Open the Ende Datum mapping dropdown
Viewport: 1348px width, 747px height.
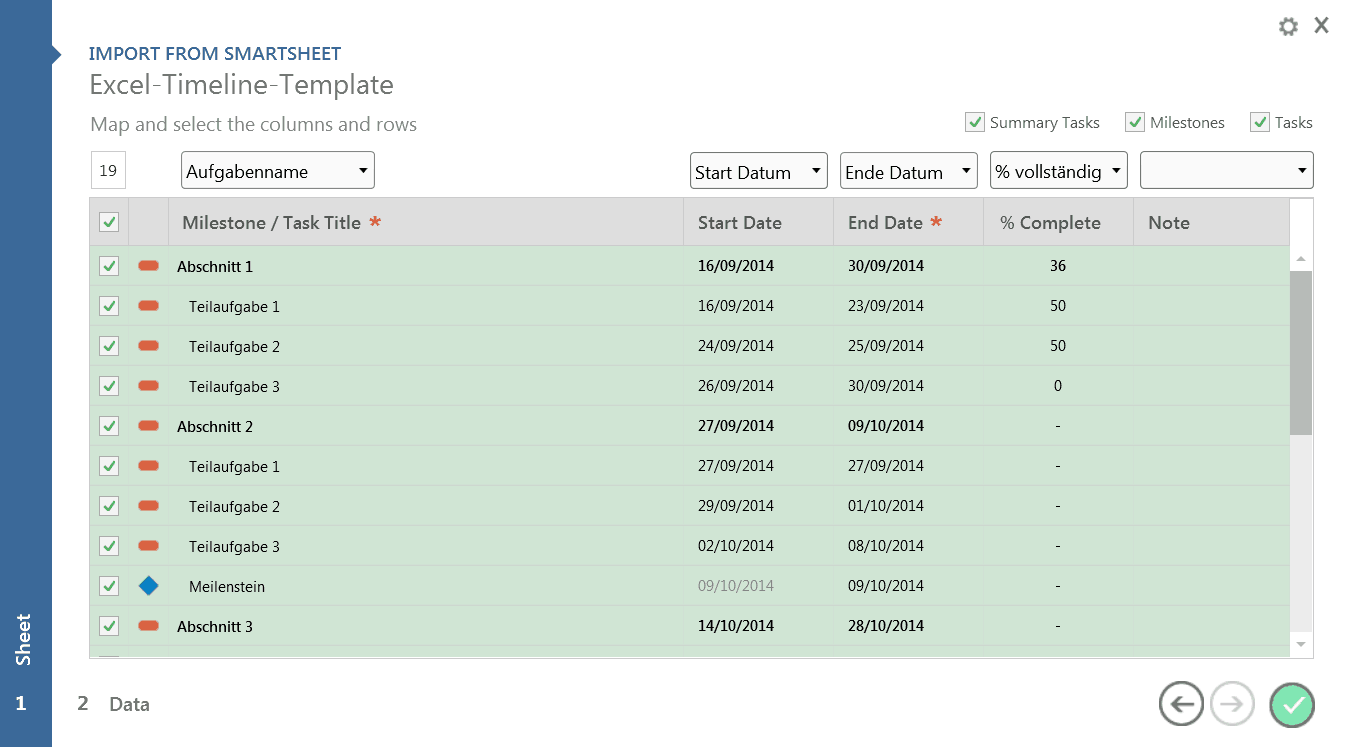coord(908,170)
